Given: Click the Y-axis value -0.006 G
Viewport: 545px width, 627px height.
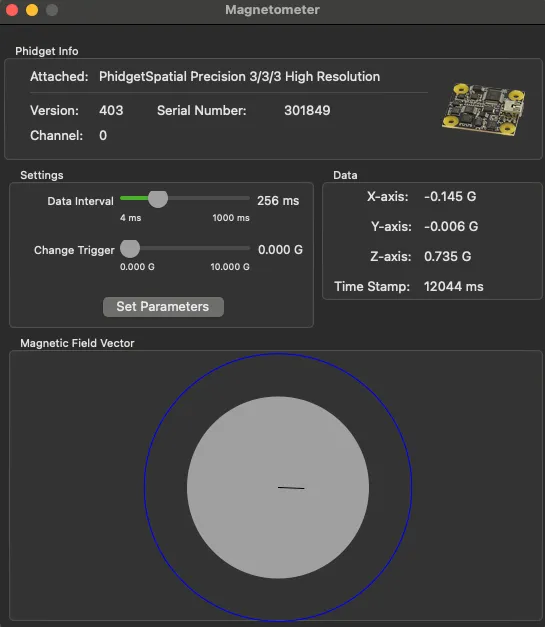Looking at the screenshot, I should [x=451, y=226].
